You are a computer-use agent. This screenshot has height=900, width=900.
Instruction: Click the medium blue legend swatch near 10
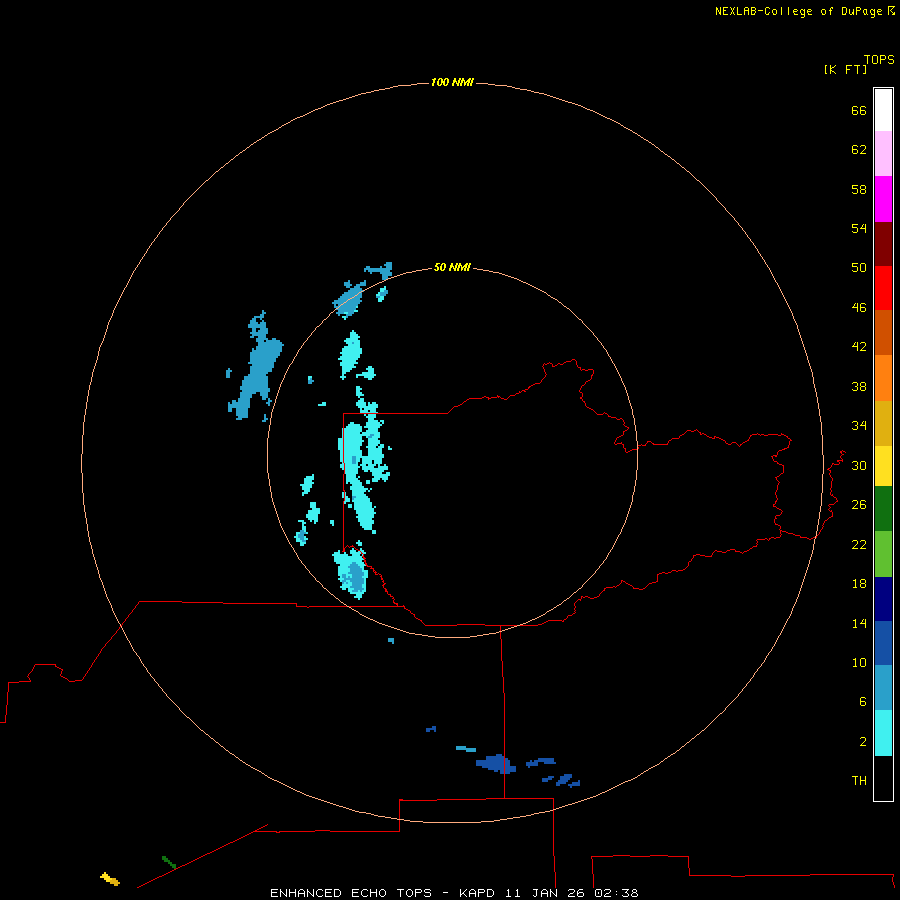pos(883,643)
